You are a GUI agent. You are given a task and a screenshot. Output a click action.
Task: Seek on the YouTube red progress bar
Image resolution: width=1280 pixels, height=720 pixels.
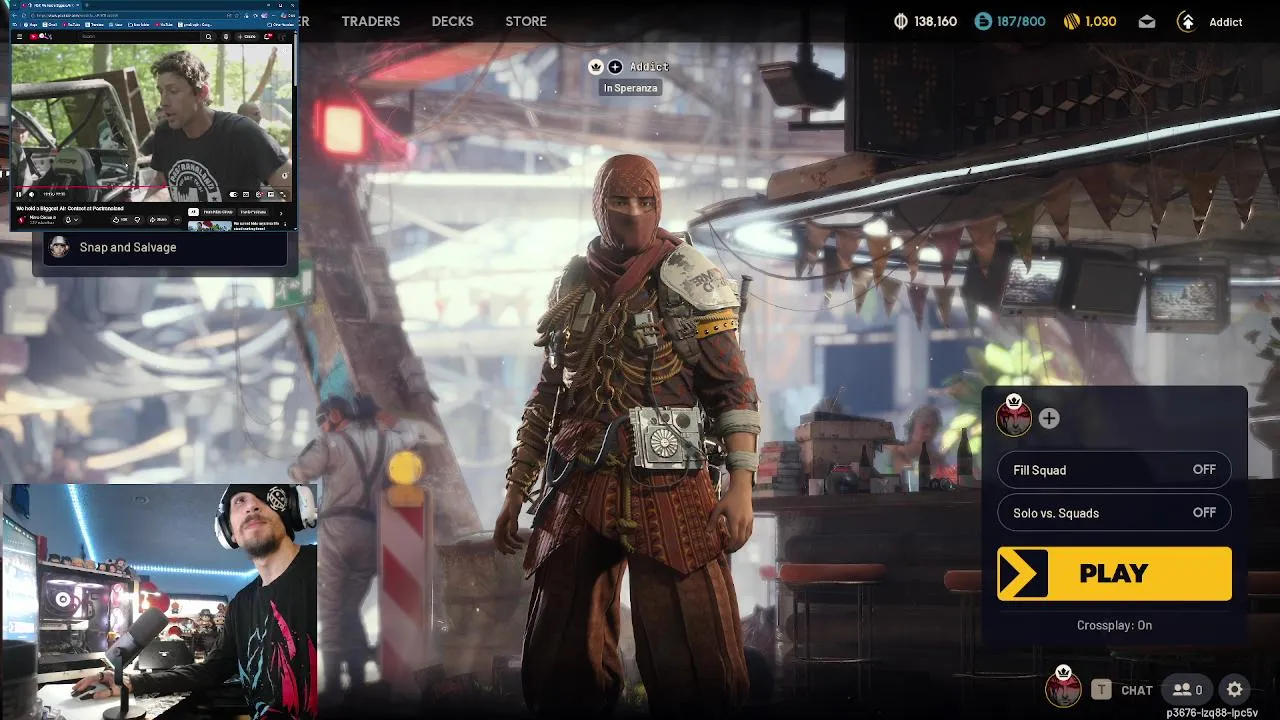[152, 187]
